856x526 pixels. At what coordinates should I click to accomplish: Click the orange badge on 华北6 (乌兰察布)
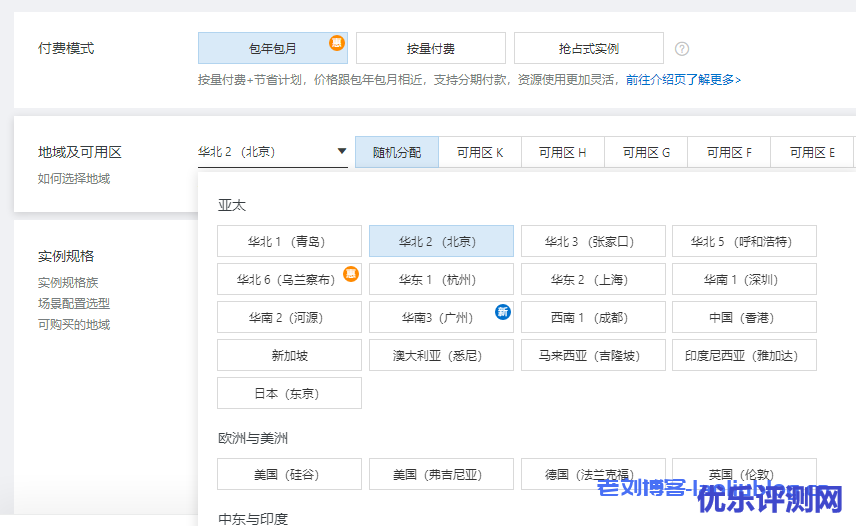[350, 273]
